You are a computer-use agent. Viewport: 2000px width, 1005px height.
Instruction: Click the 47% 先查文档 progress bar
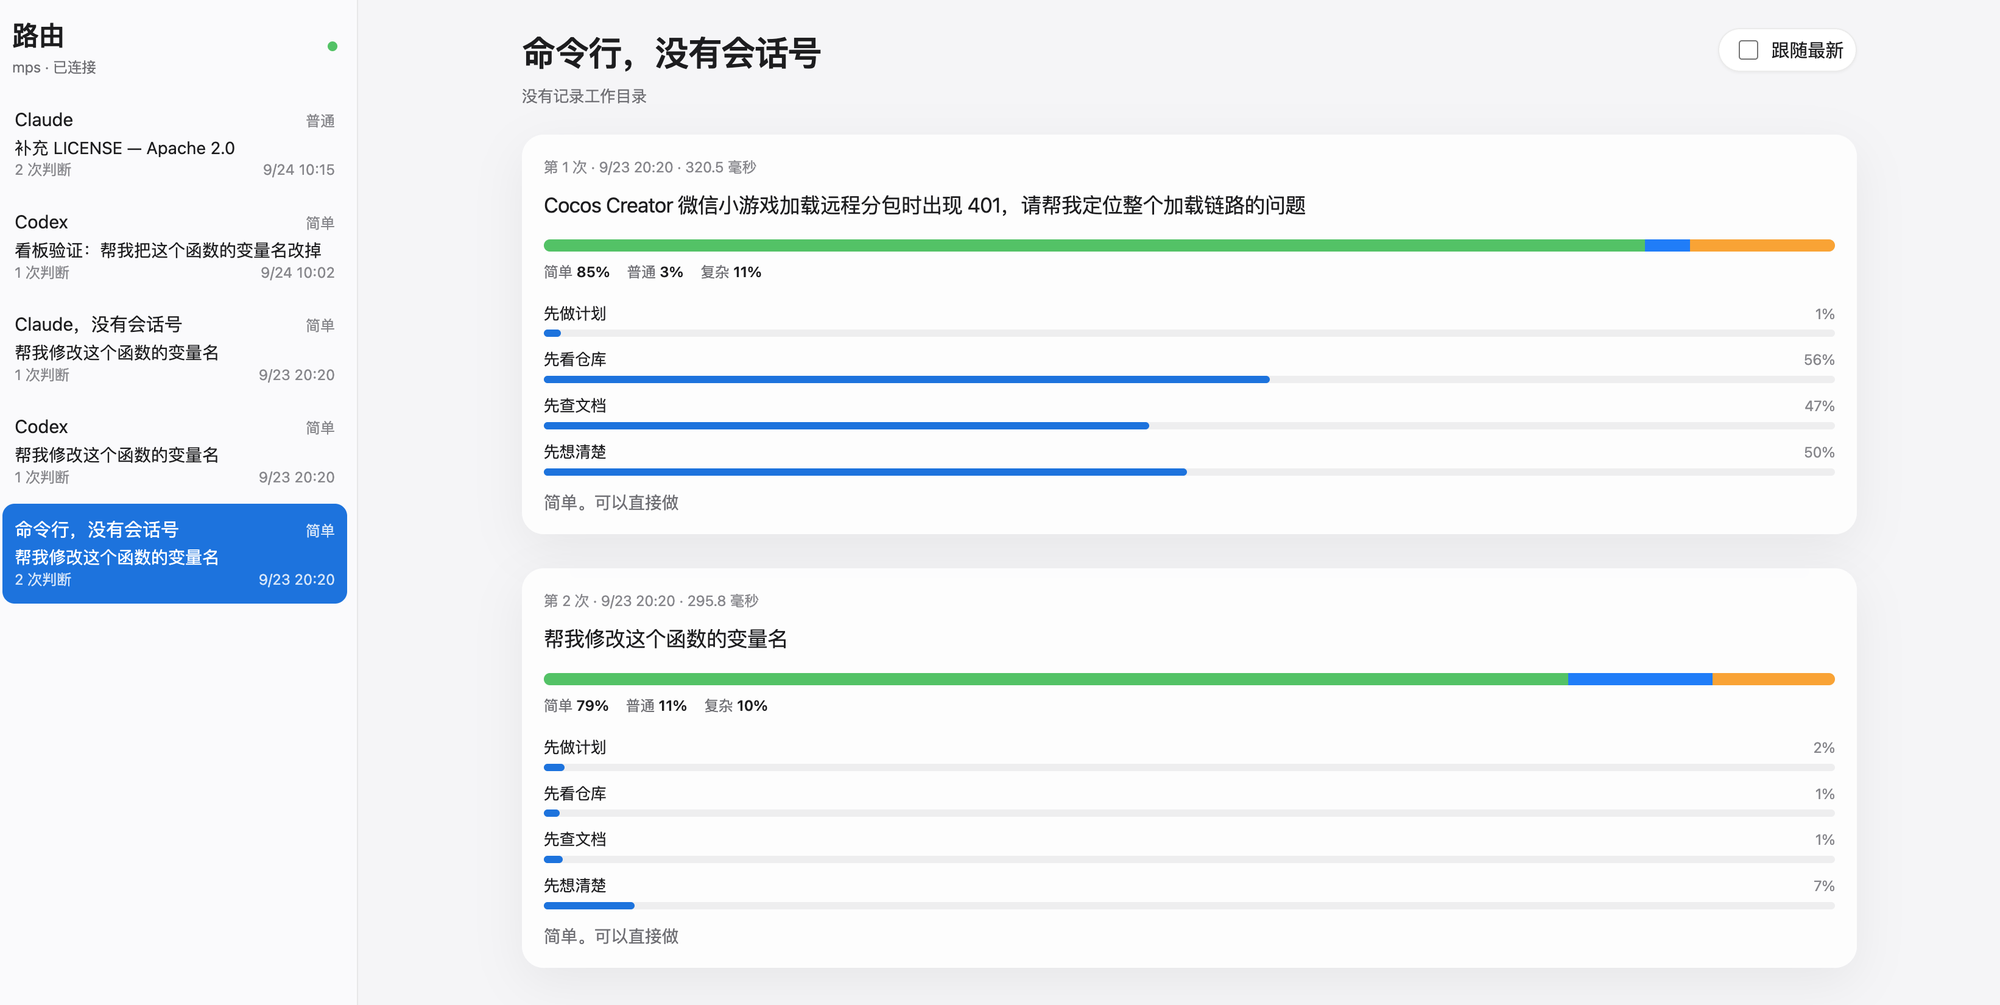(1189, 426)
